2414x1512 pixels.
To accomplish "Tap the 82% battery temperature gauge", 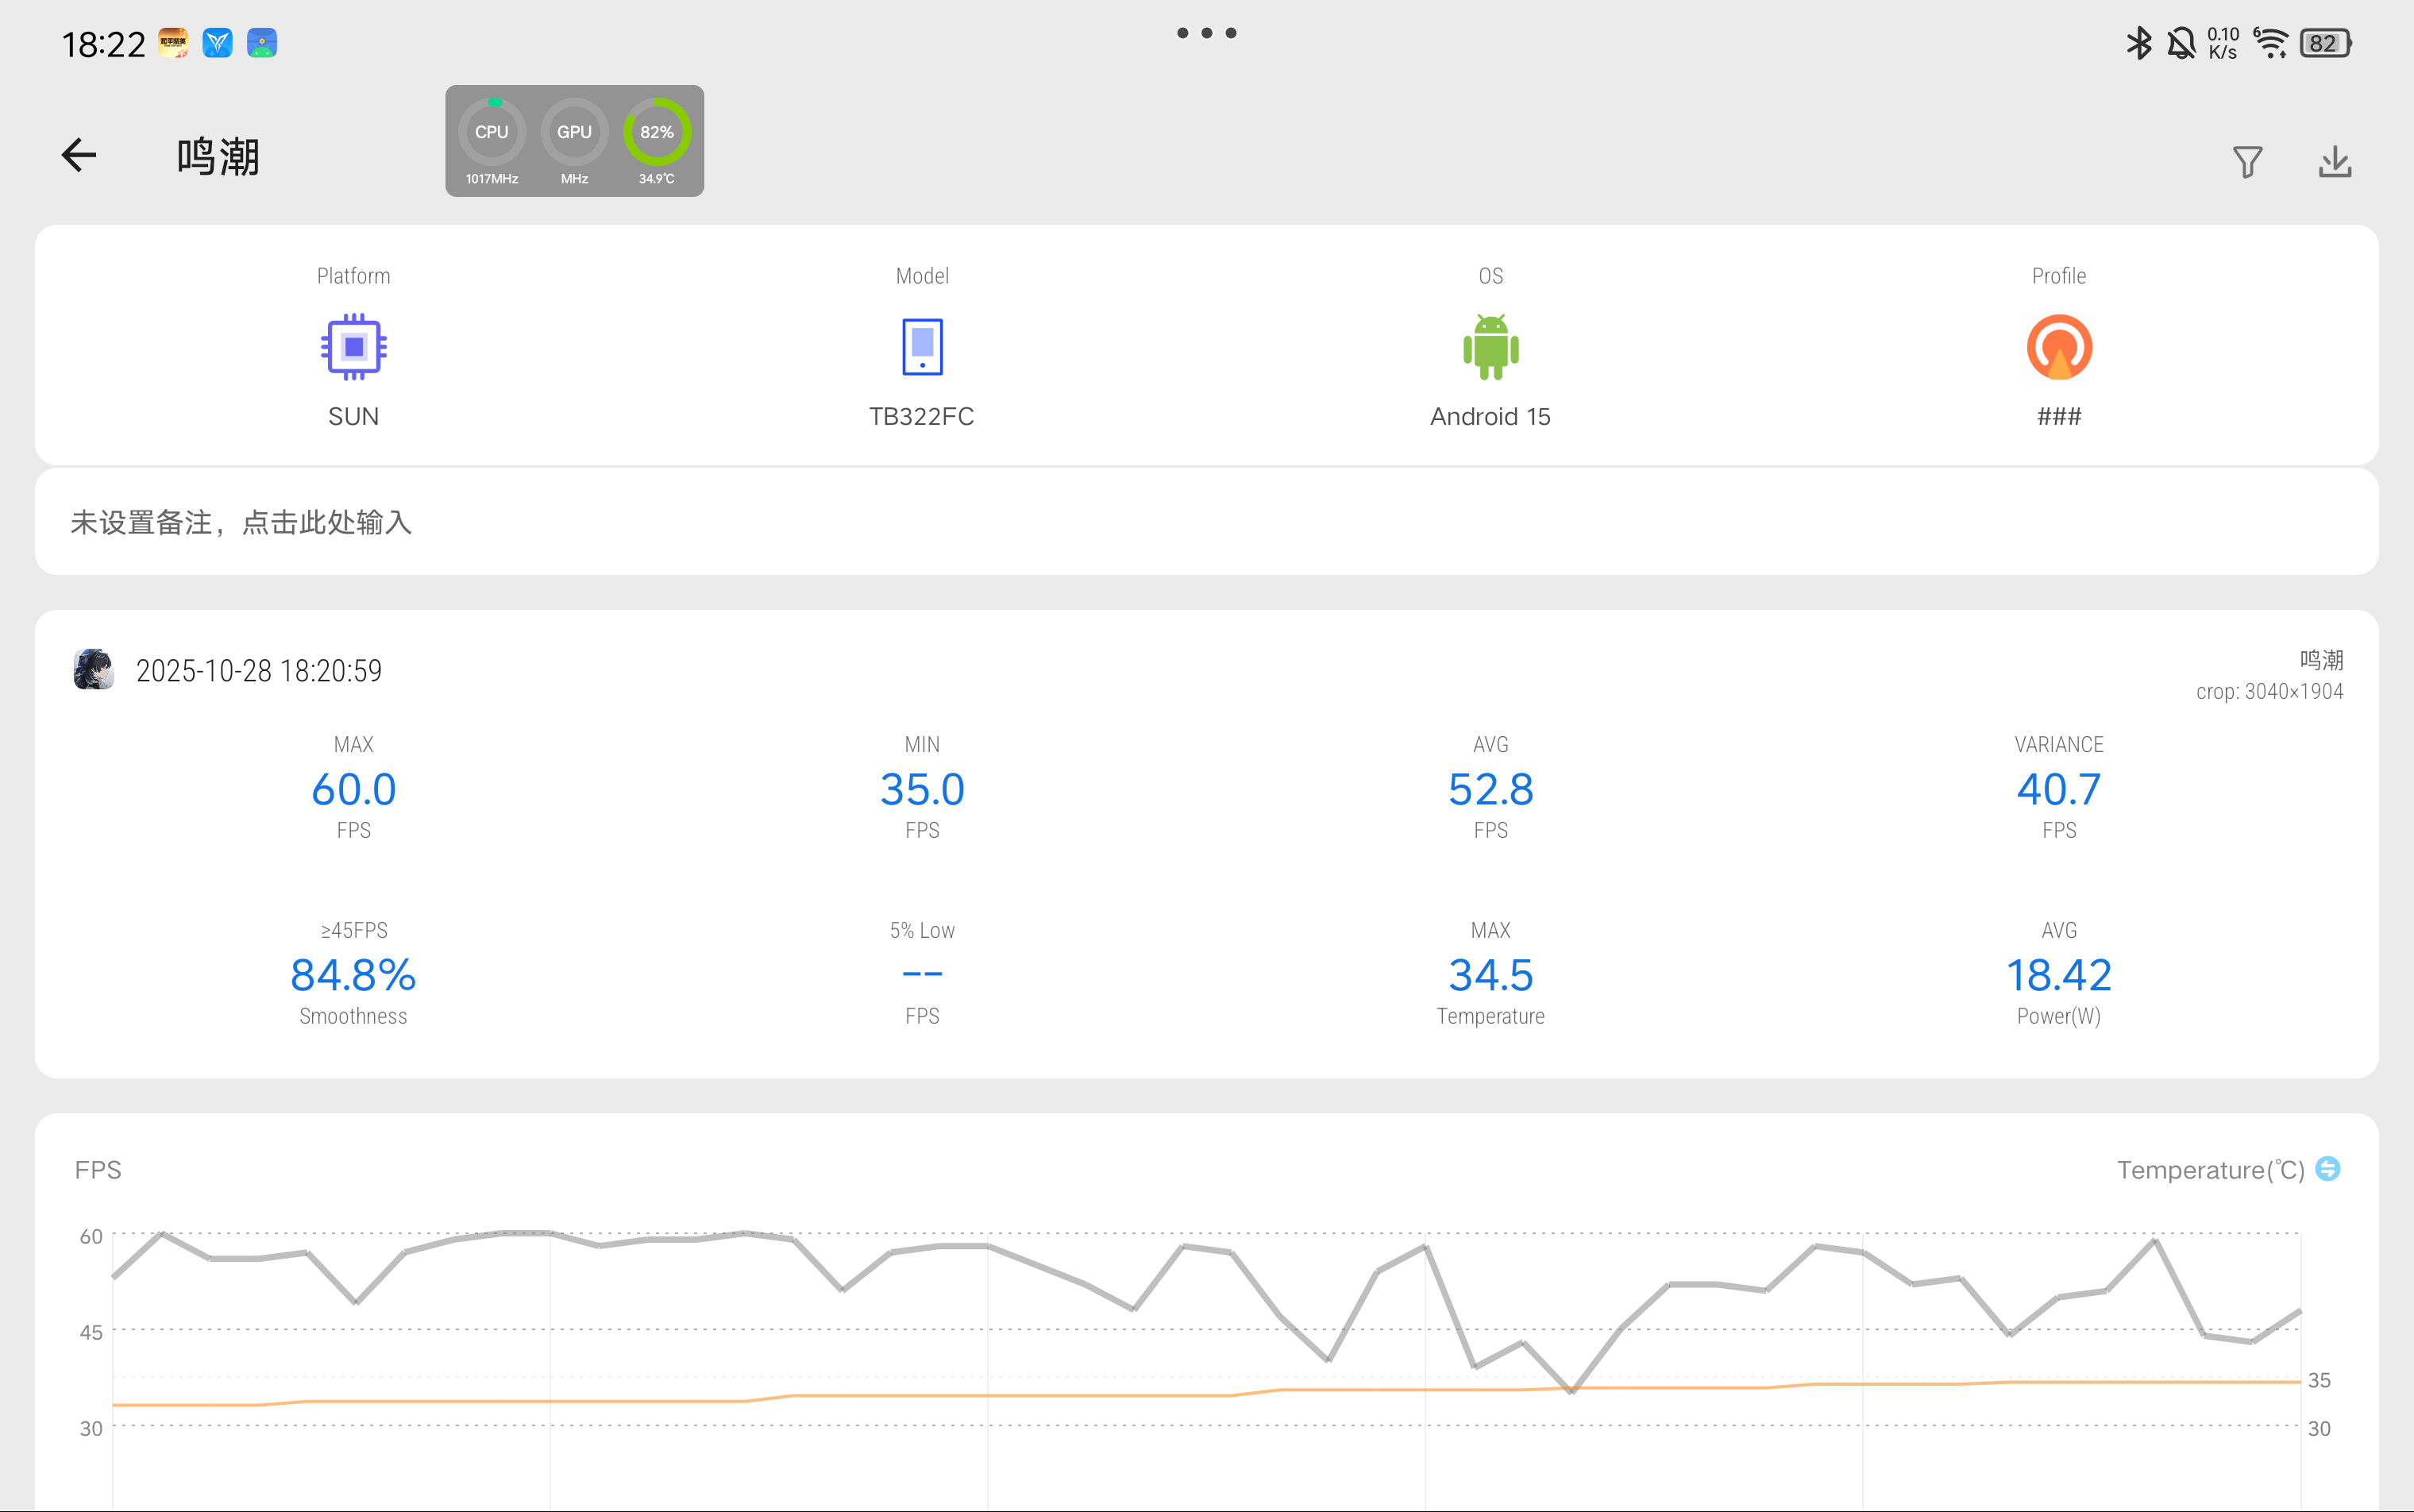I will click(x=657, y=141).
